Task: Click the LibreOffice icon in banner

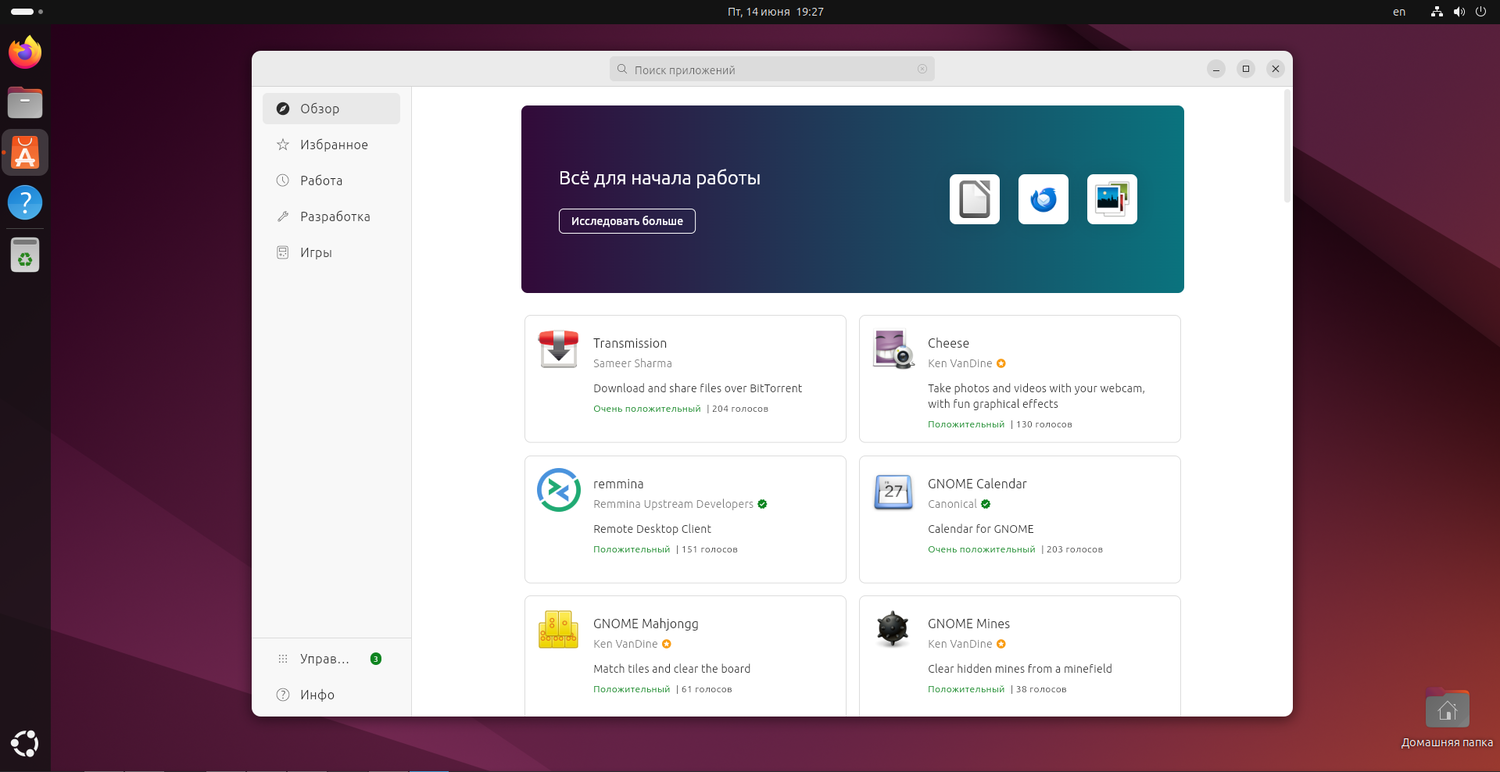Action: coord(974,199)
